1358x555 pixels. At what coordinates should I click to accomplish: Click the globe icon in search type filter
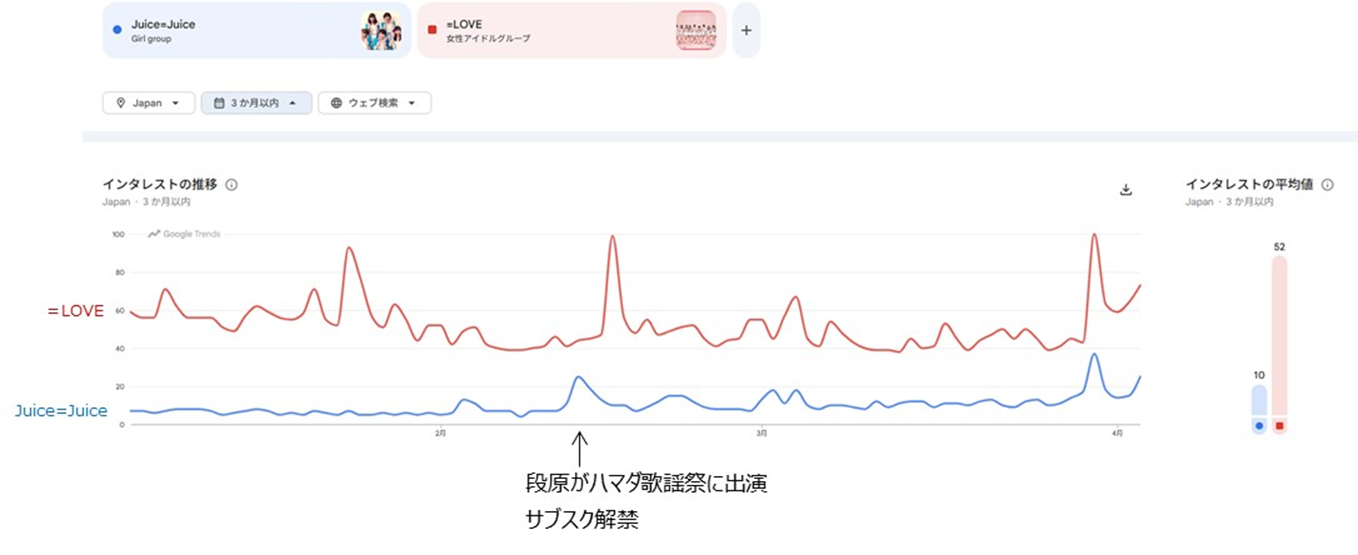[336, 103]
